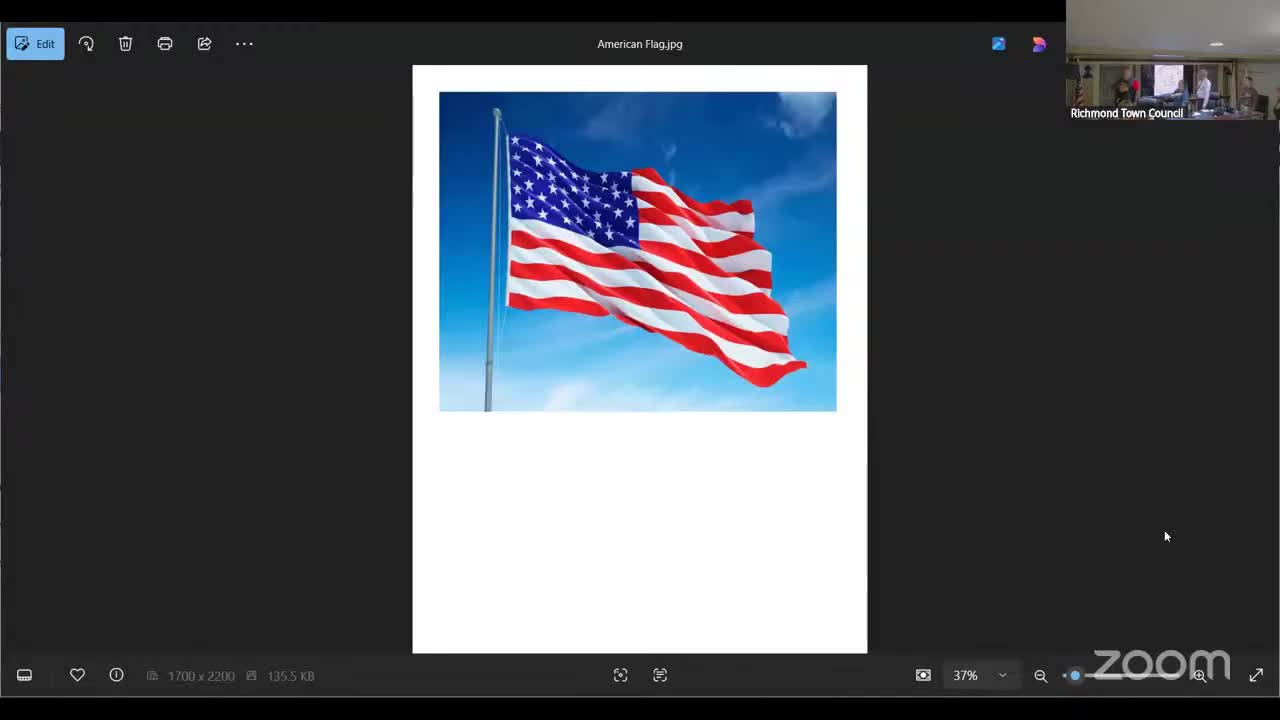Toggle the filmstrip view icon
This screenshot has height=720, width=1280.
(x=25, y=676)
